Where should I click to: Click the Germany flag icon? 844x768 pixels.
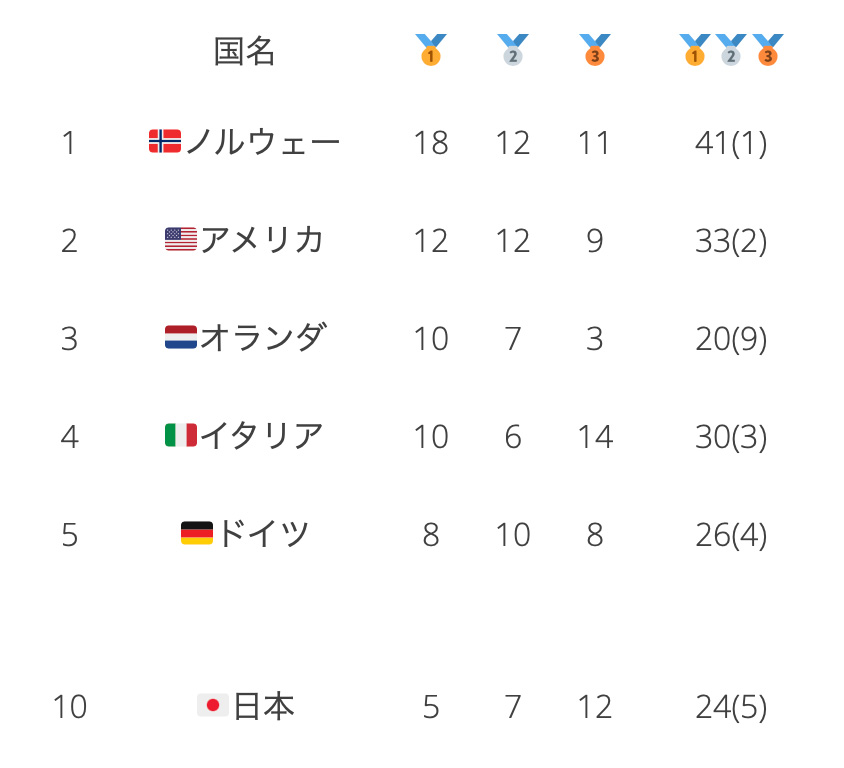point(197,533)
